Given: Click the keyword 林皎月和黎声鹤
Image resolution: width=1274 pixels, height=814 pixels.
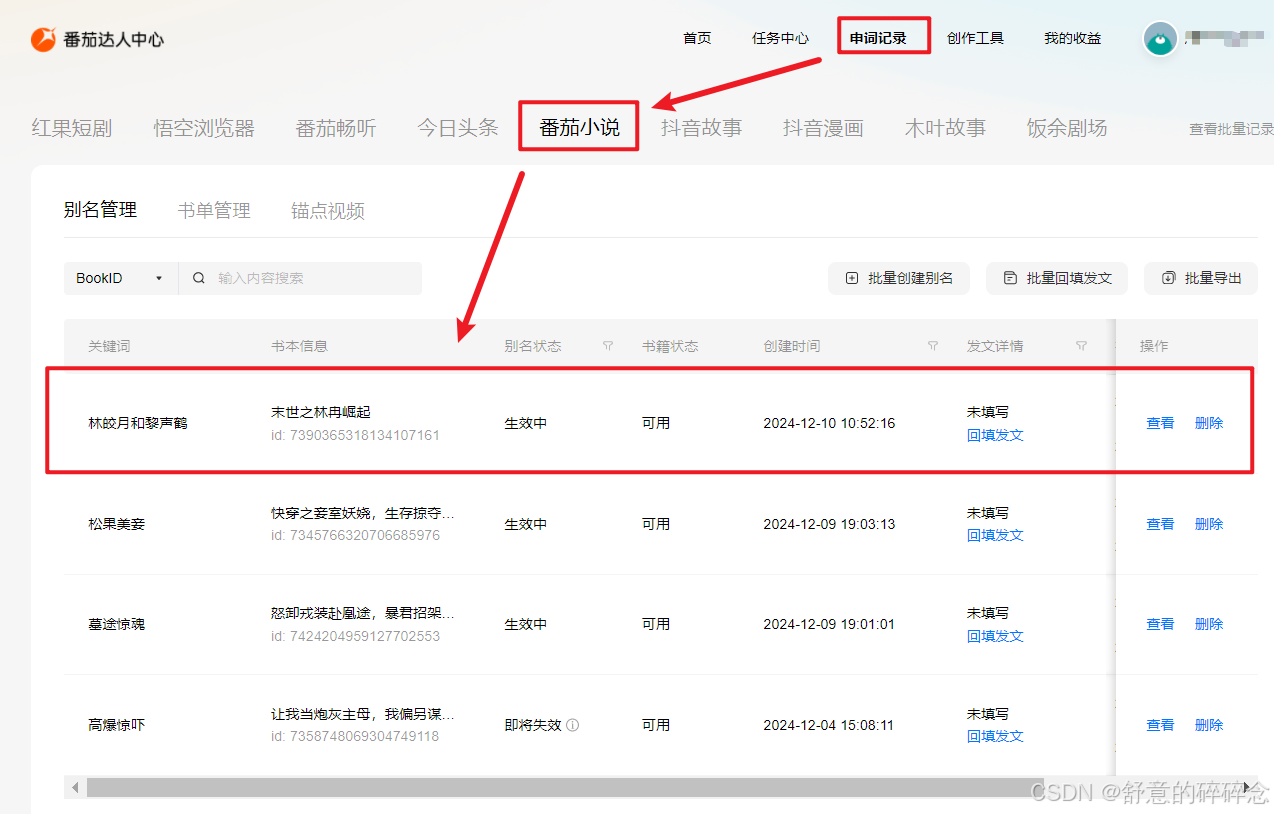Looking at the screenshot, I should click(138, 423).
